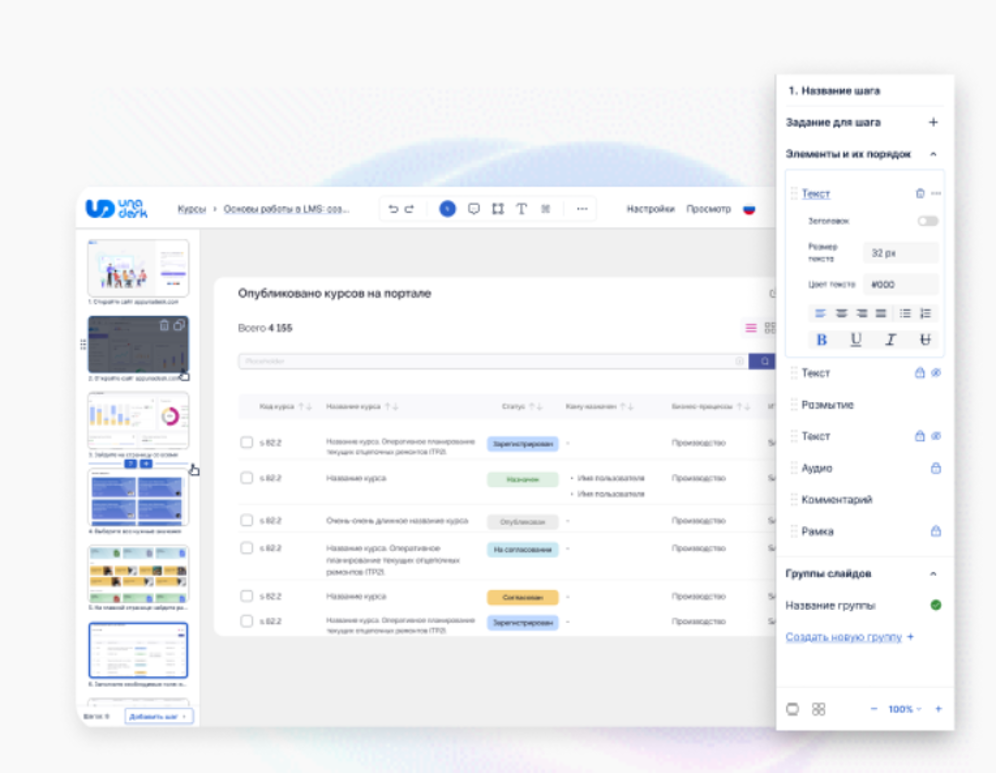996x773 pixels.
Task: Click the Цвет текста #000 color field
Action: [x=899, y=284]
